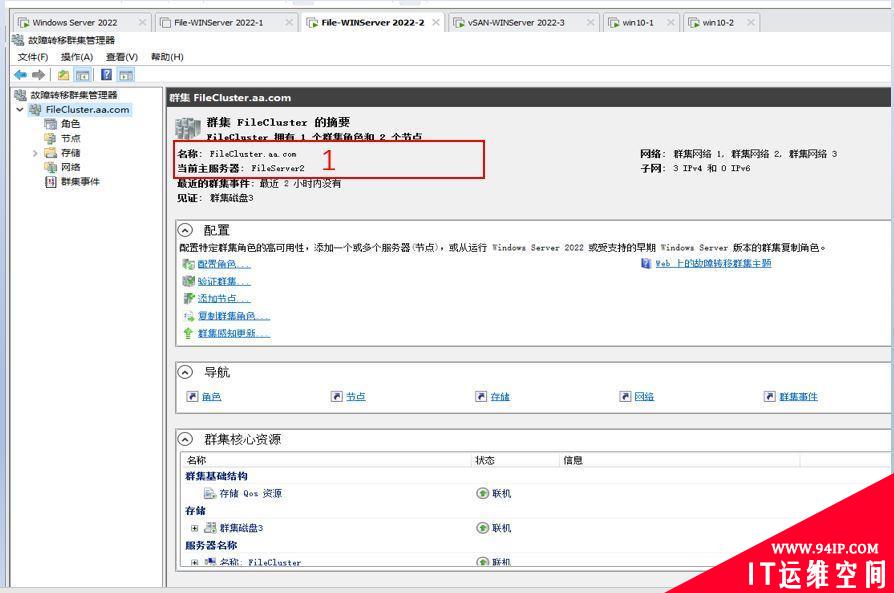The width and height of the screenshot is (894, 593).
Task: Click the 故障转移群集管理器 title bar app icon
Action: click(x=18, y=40)
